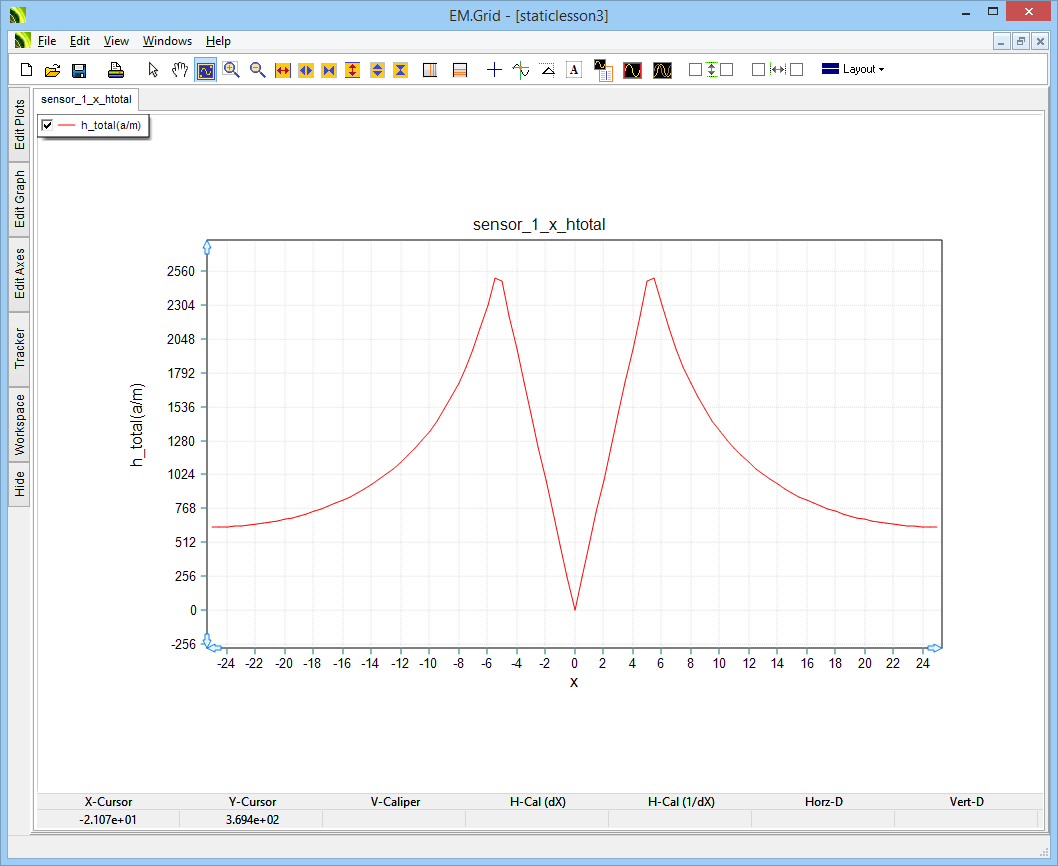Switch to the sensor_1_x_htotal tab
The width and height of the screenshot is (1058, 866).
[x=86, y=100]
